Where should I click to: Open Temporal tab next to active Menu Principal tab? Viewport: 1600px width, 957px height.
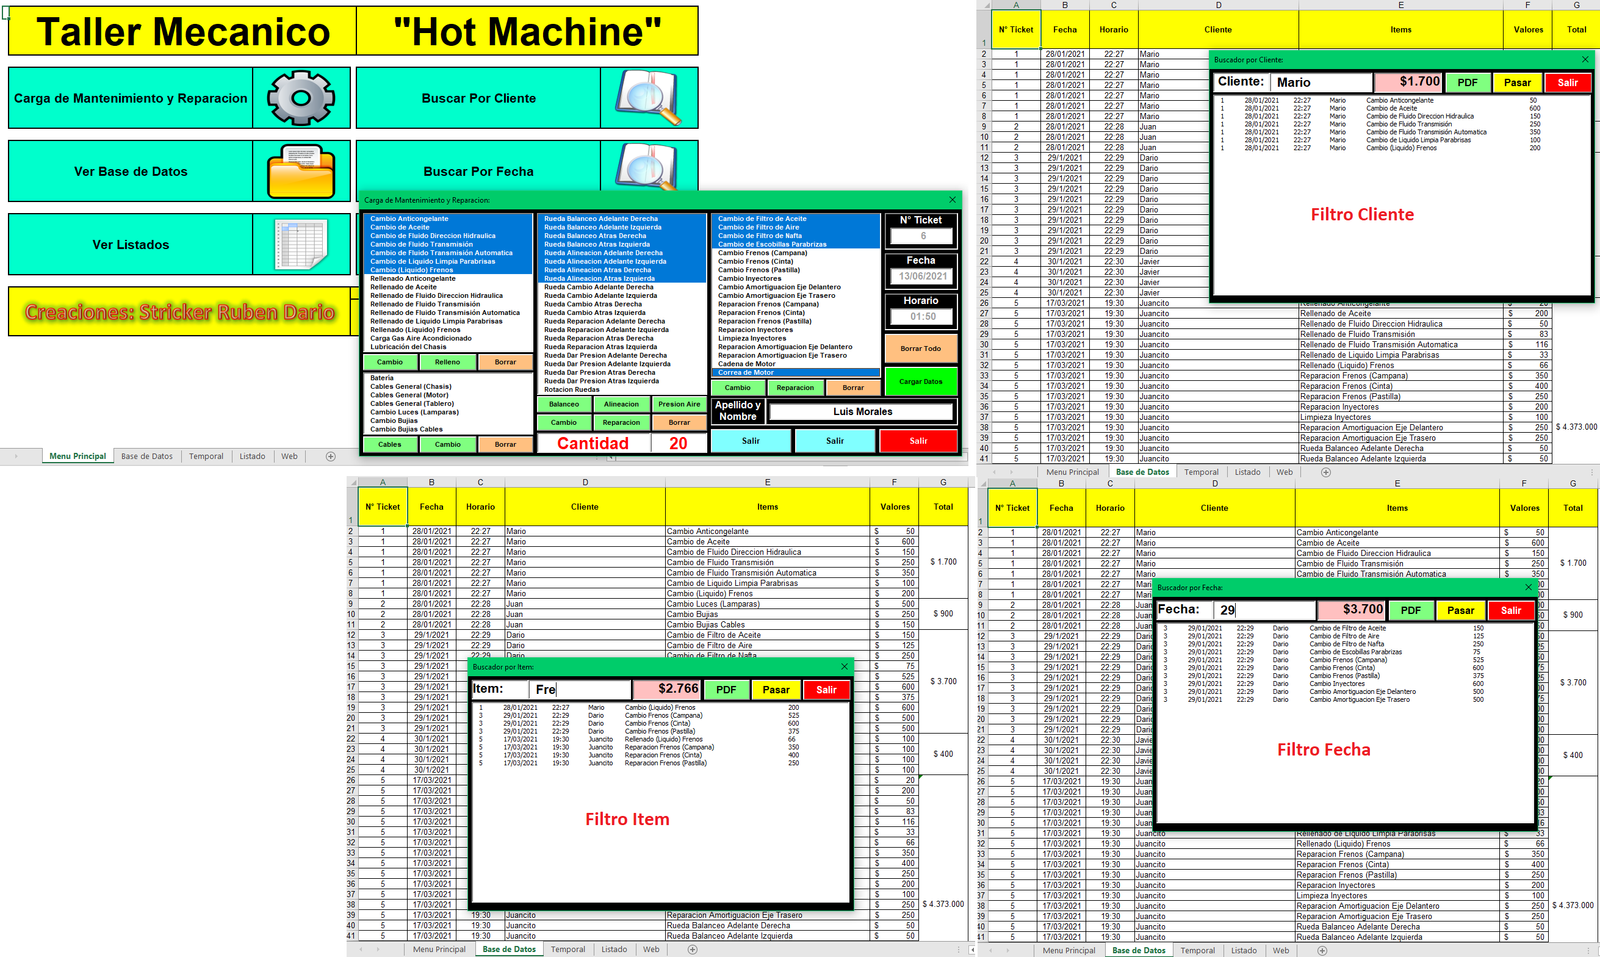pyautogui.click(x=206, y=456)
